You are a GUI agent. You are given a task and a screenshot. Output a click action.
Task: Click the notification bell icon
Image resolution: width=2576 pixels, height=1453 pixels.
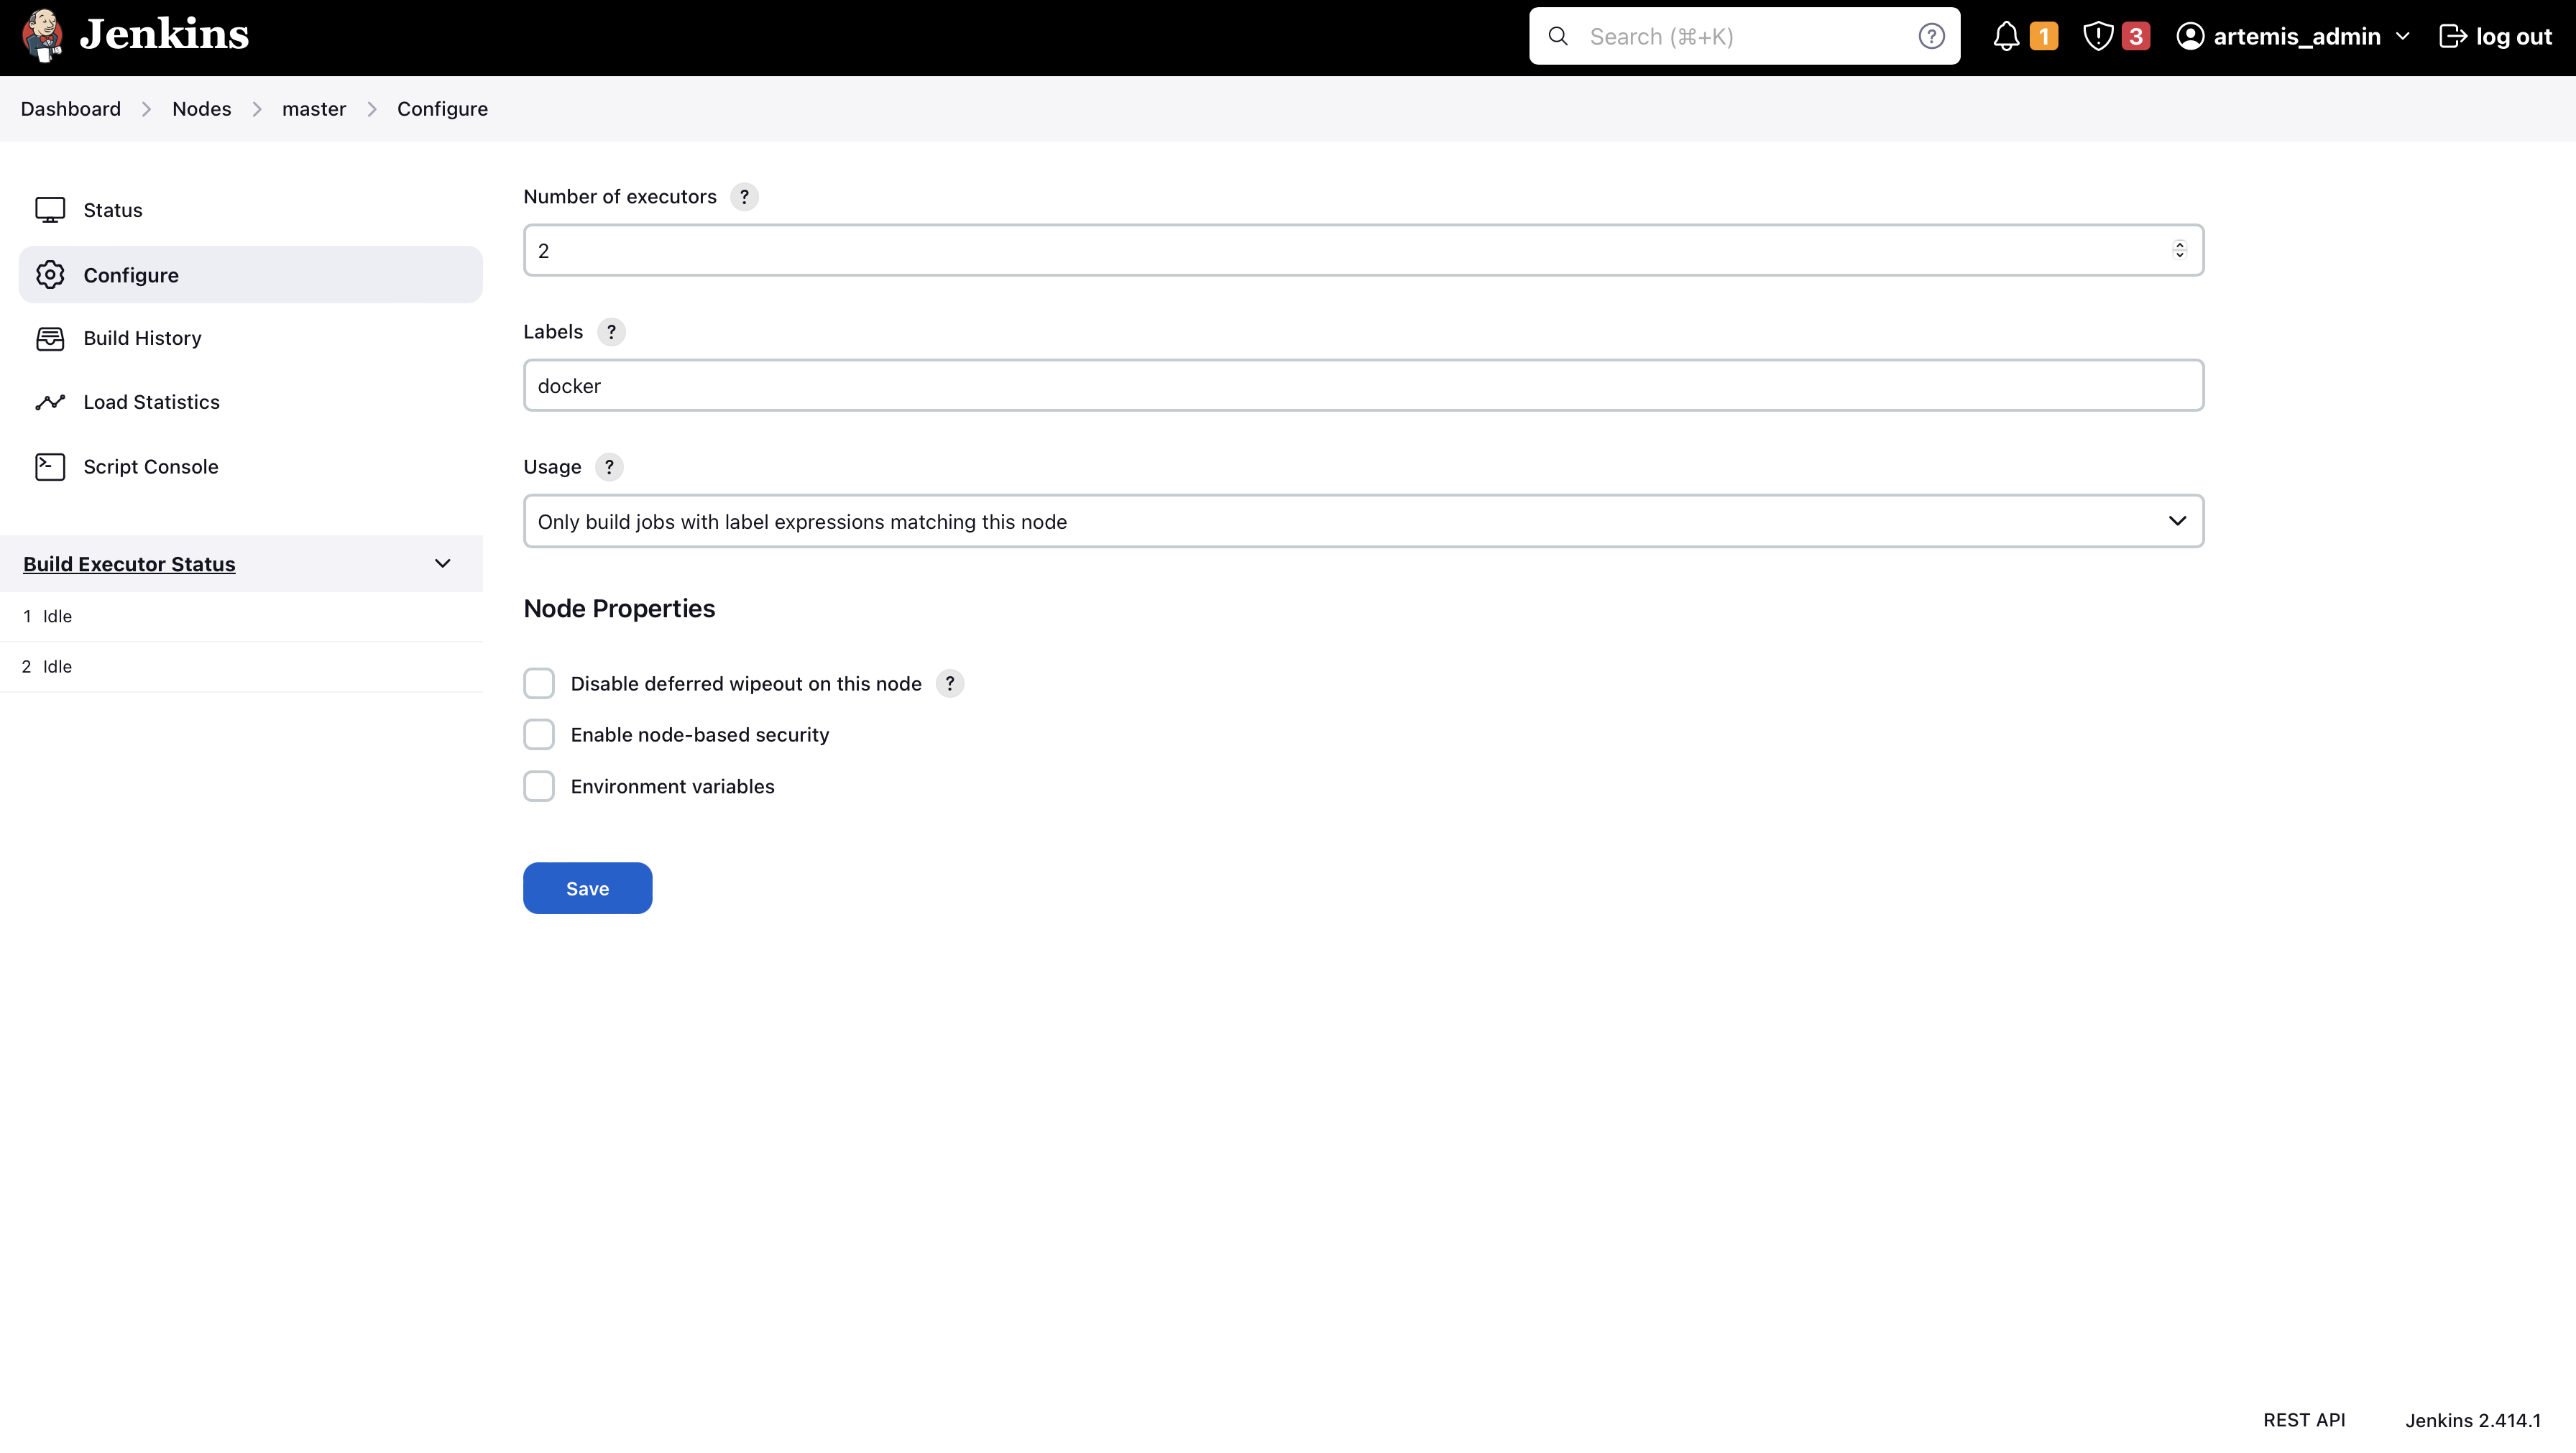tap(2007, 36)
